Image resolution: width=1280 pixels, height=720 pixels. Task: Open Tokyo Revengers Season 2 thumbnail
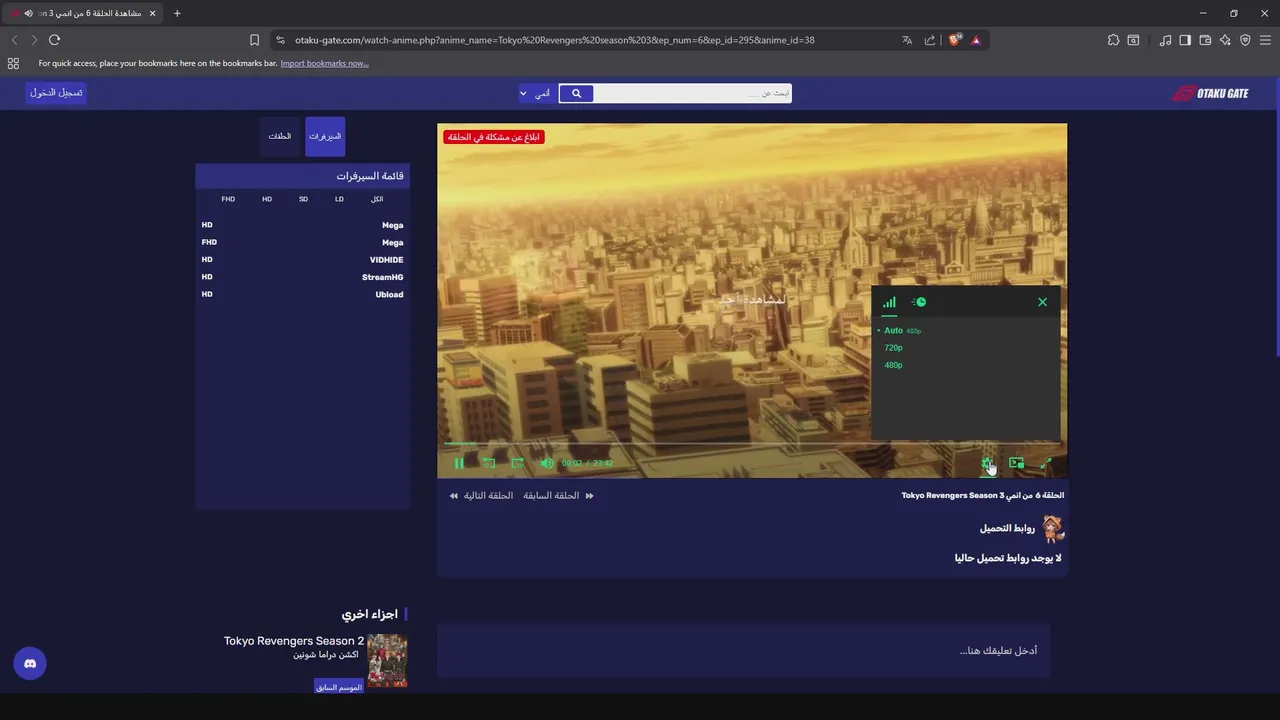tap(387, 660)
